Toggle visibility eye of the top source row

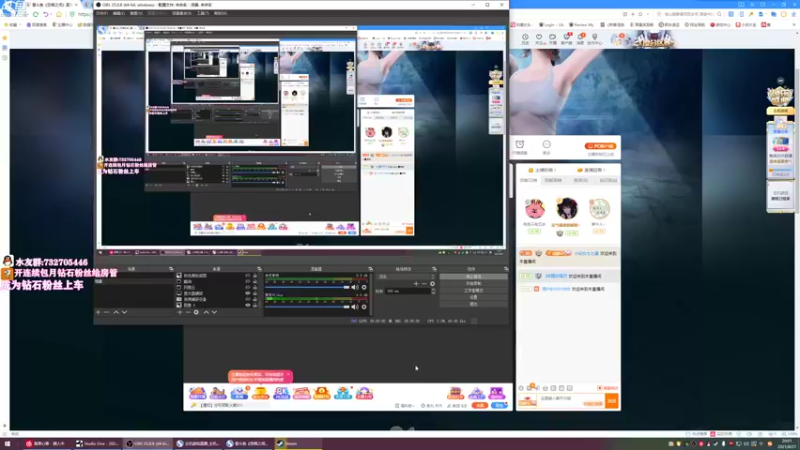[x=248, y=276]
